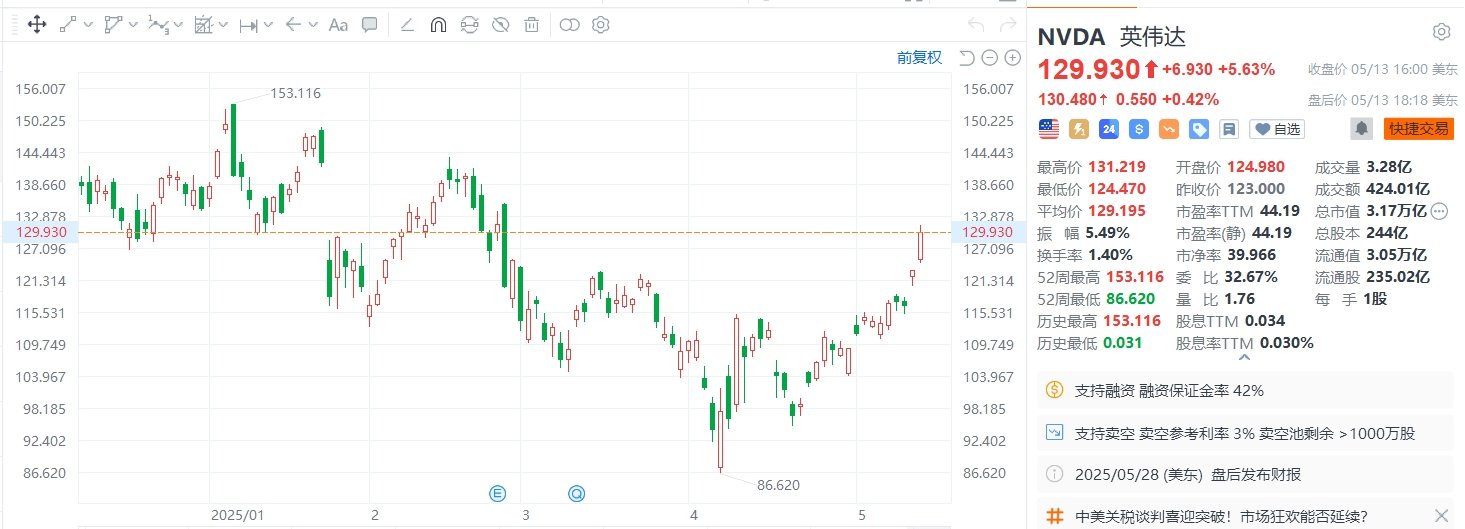Toggle continuous drawing mode icon

point(470,24)
